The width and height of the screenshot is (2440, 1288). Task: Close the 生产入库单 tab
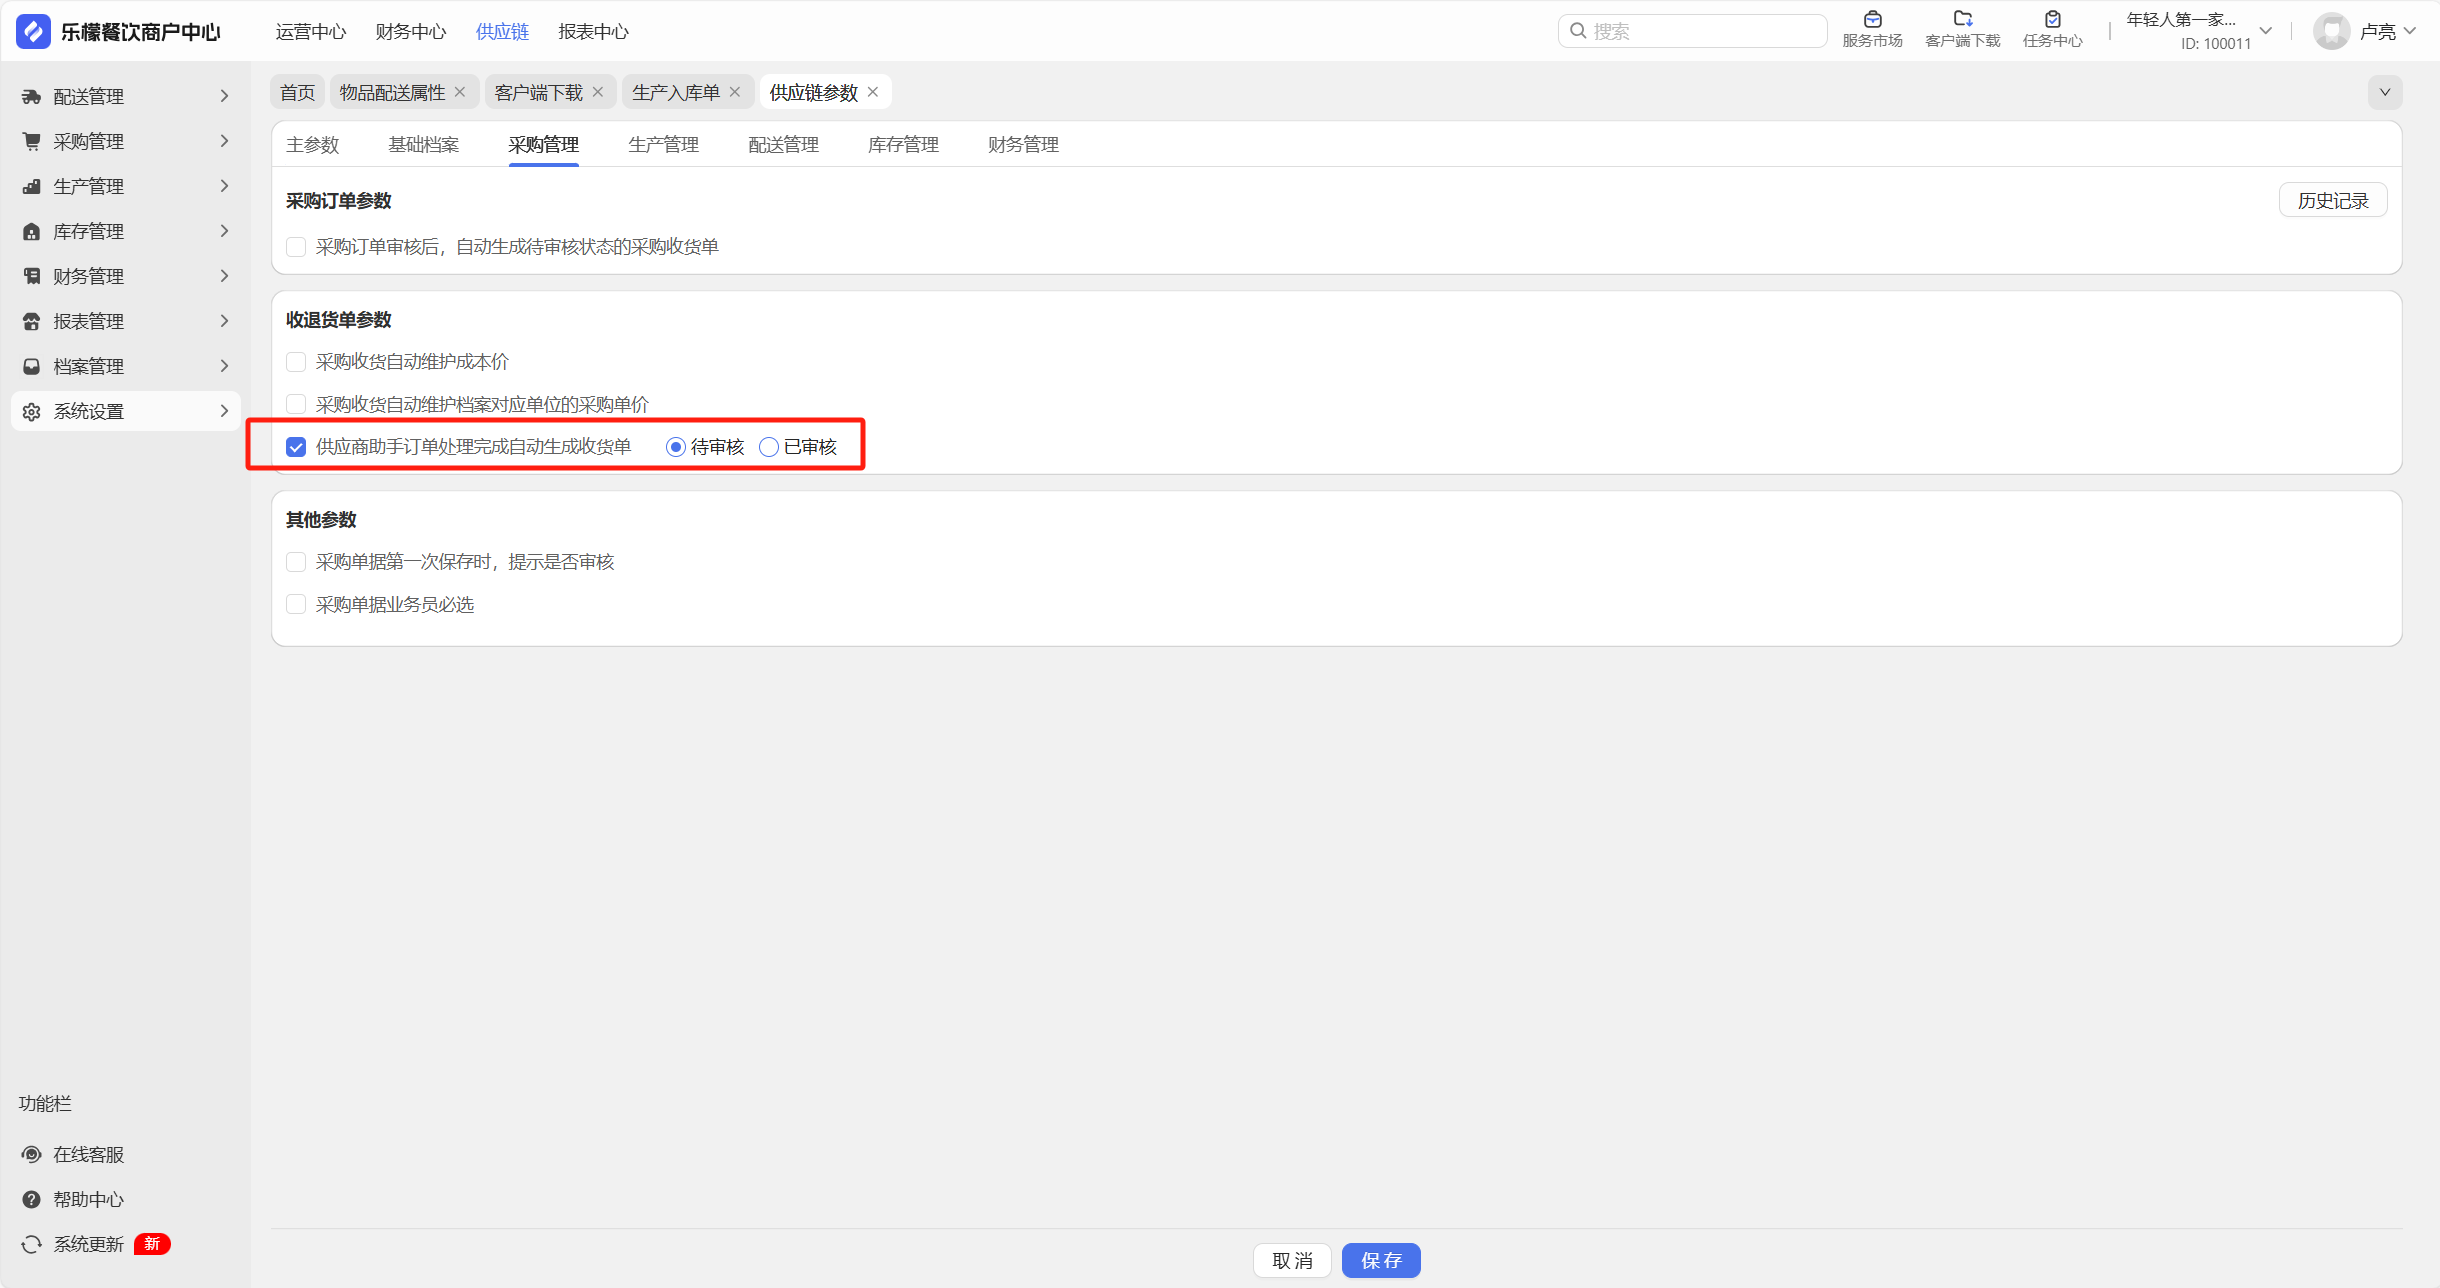pos(735,92)
